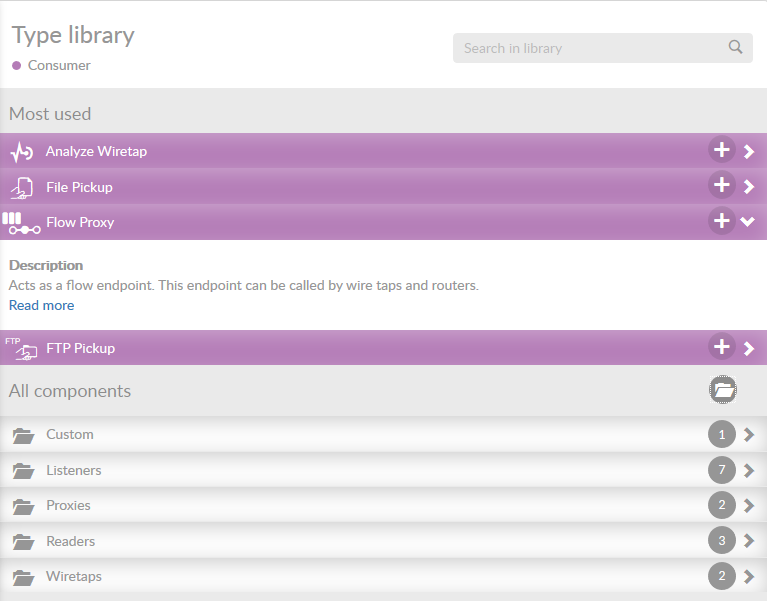Click the File Pickup icon
This screenshot has width=767, height=601.
22,187
